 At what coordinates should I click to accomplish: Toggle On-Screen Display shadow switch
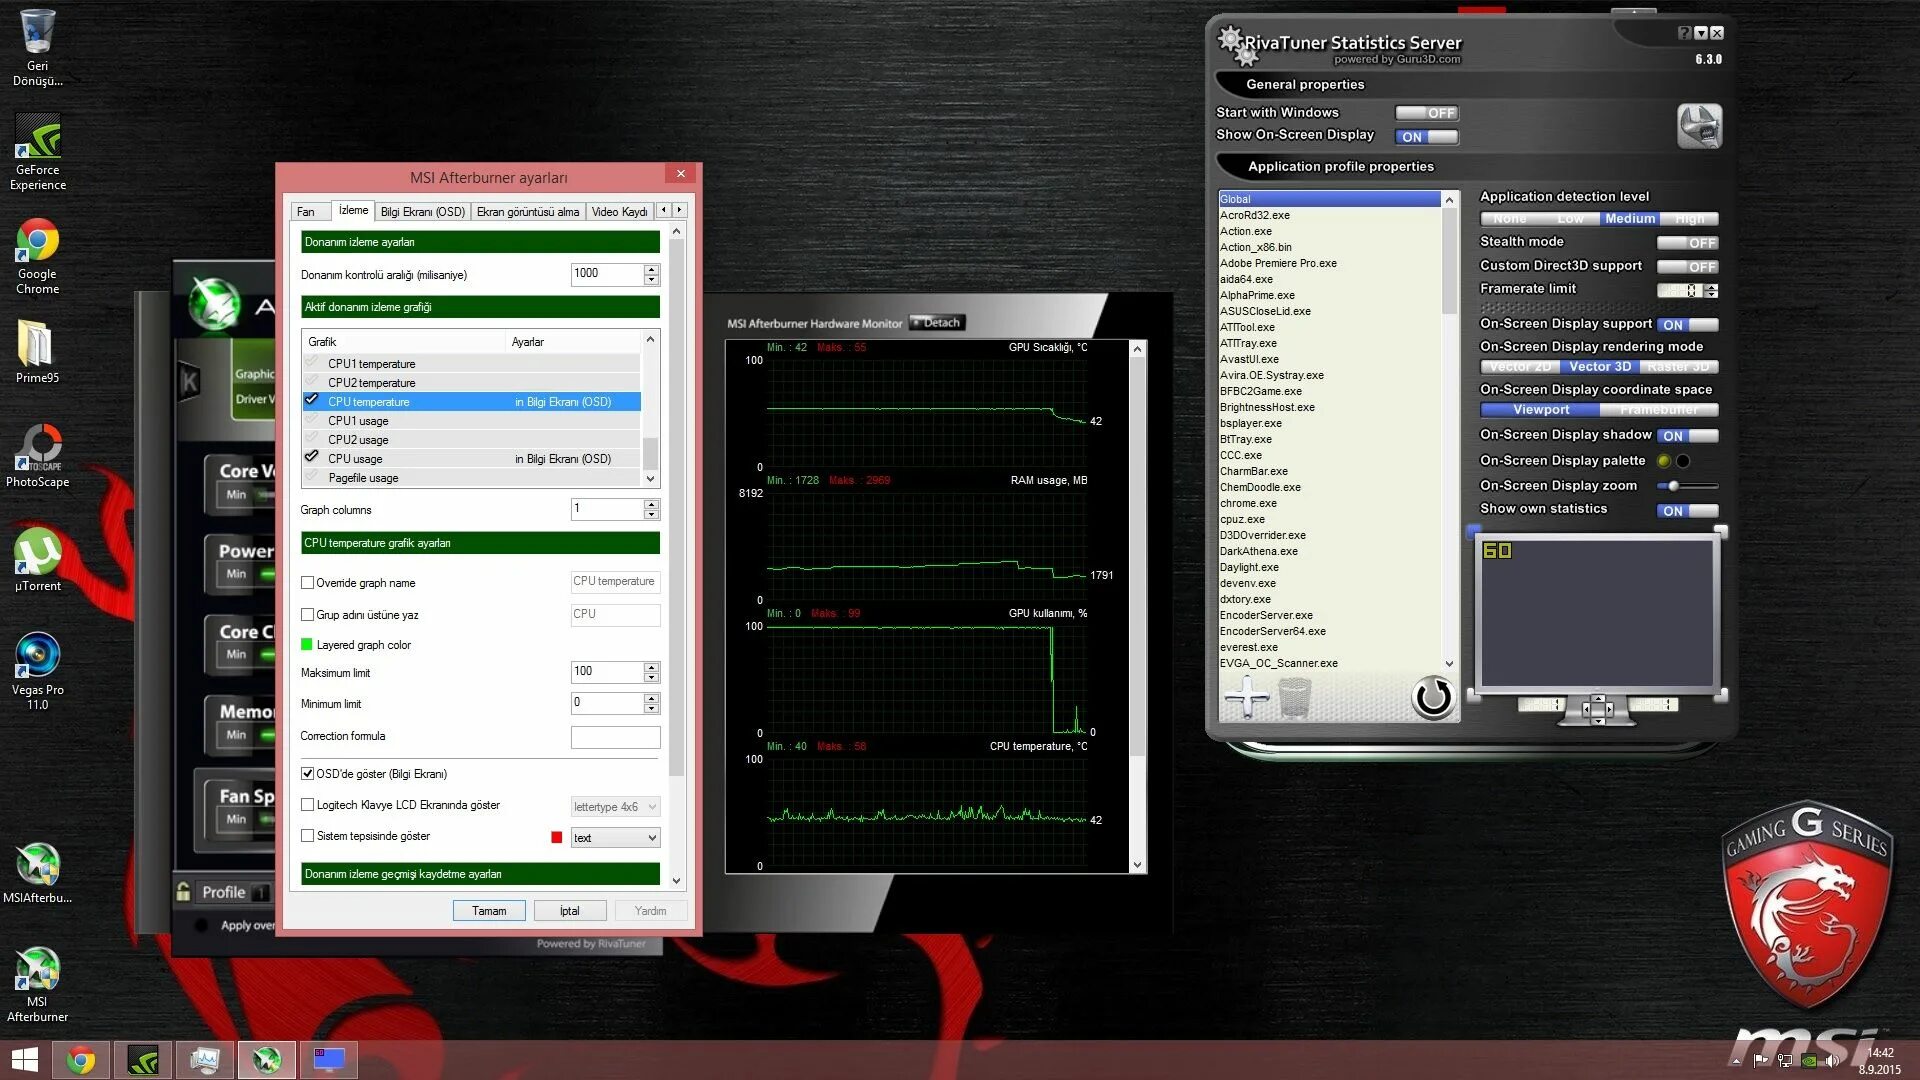pyautogui.click(x=1688, y=436)
